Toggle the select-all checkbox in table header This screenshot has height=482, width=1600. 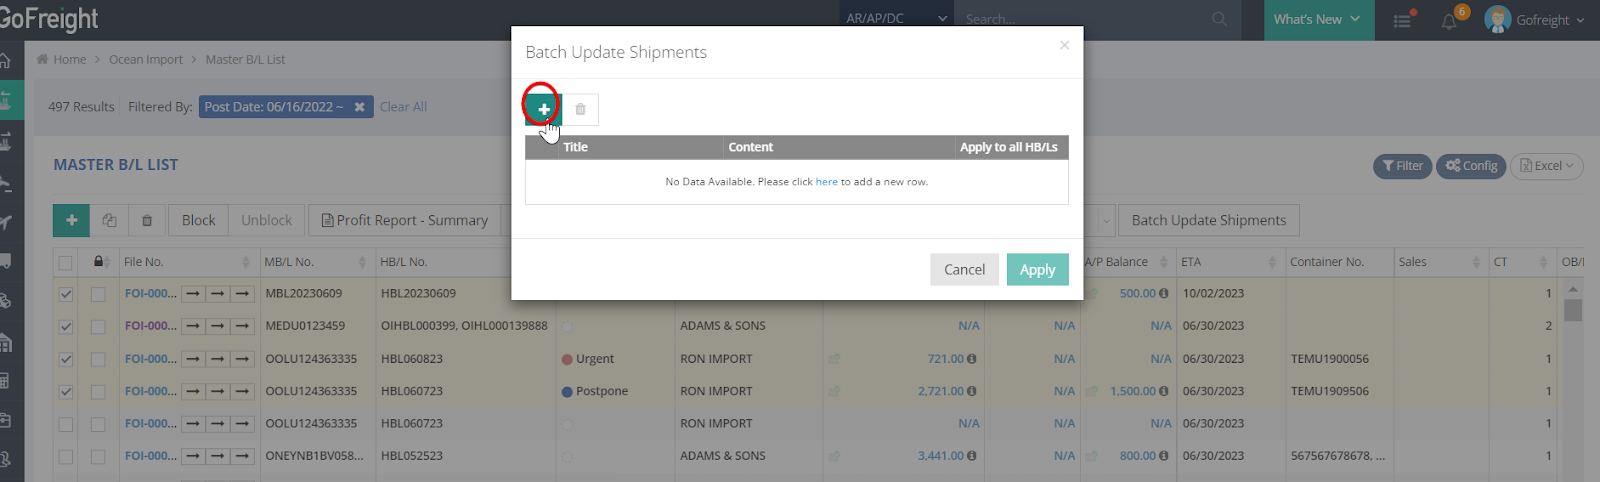pyautogui.click(x=66, y=262)
